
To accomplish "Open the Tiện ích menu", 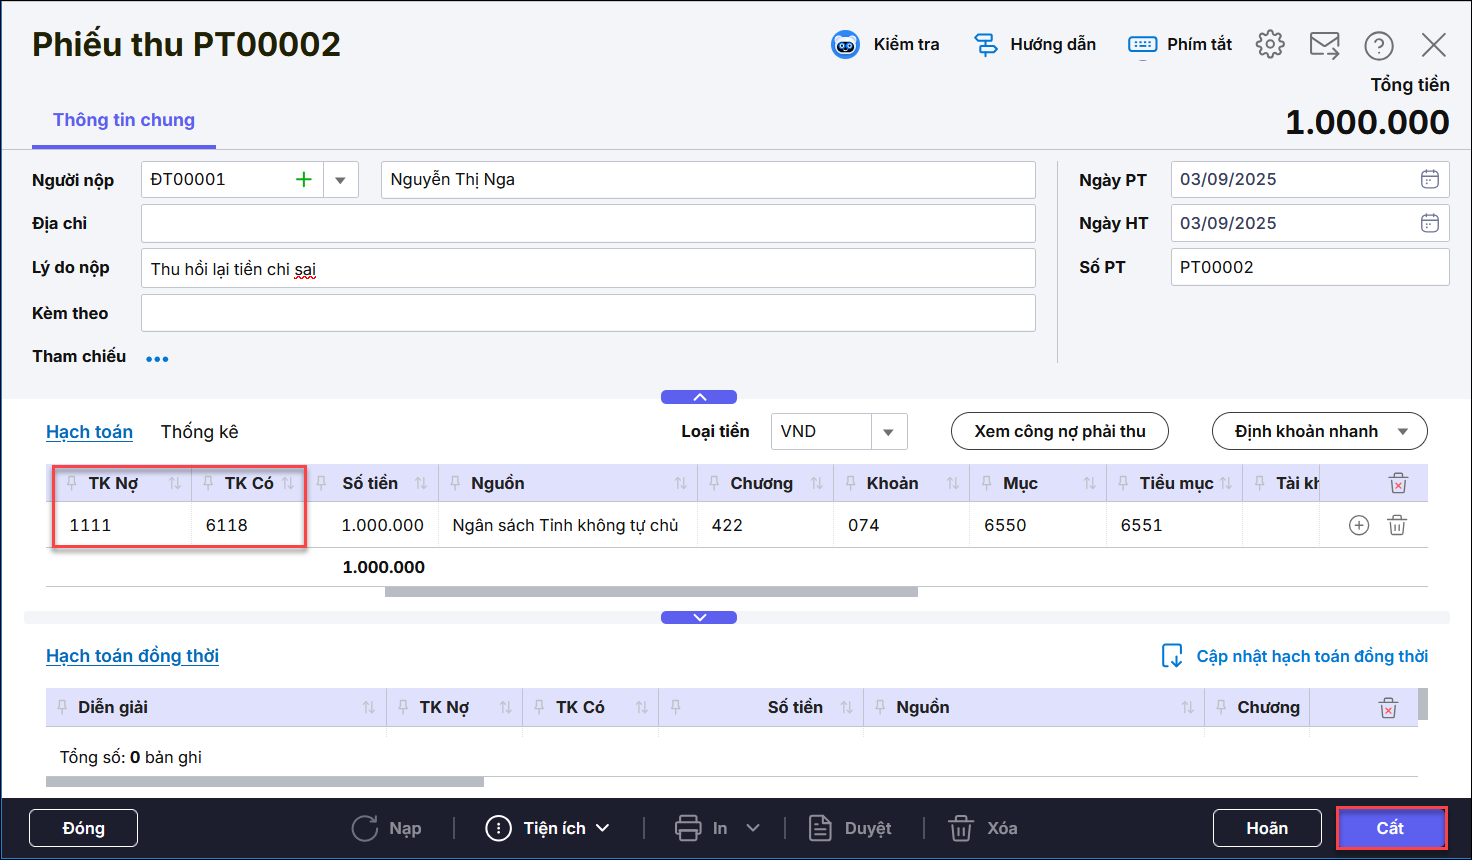I will tap(547, 828).
